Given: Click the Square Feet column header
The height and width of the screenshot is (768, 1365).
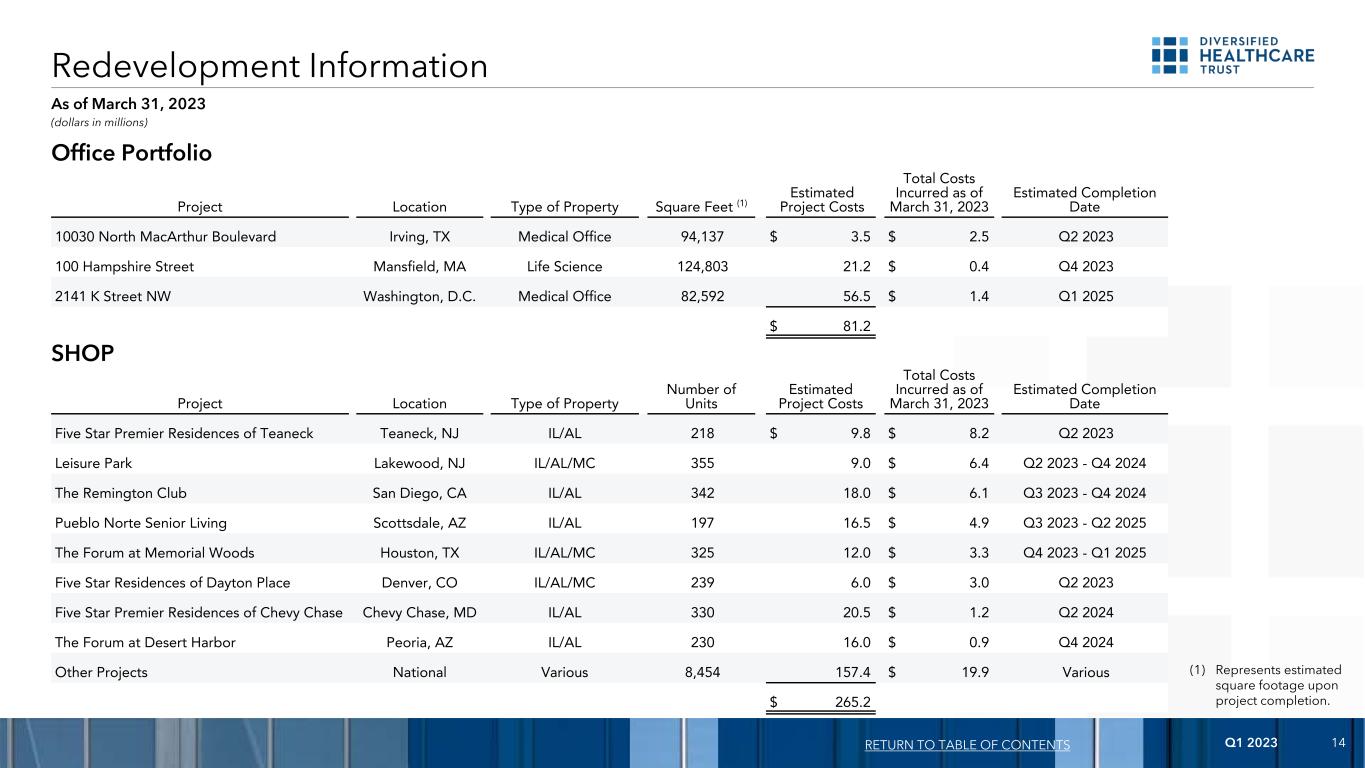Looking at the screenshot, I should pos(697,207).
